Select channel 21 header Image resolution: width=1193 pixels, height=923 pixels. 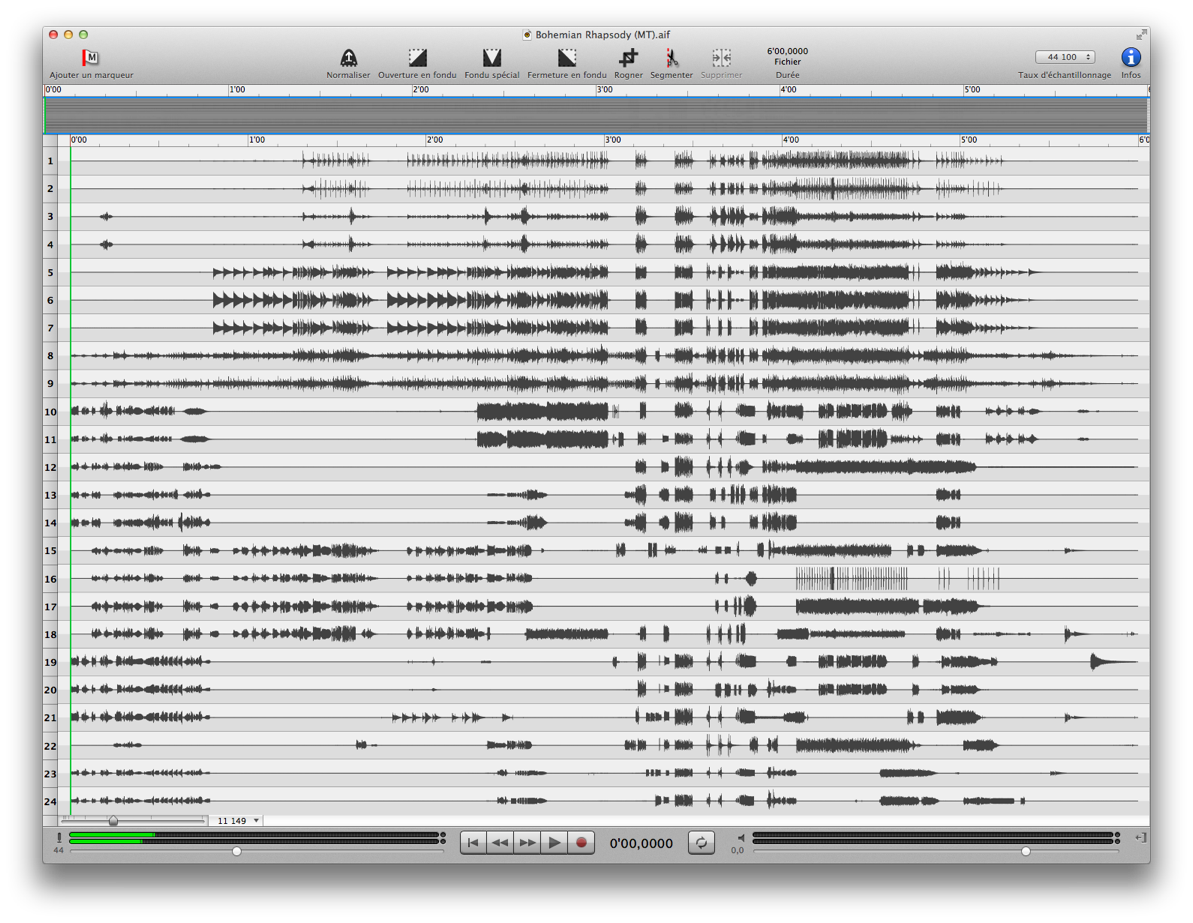(51, 718)
